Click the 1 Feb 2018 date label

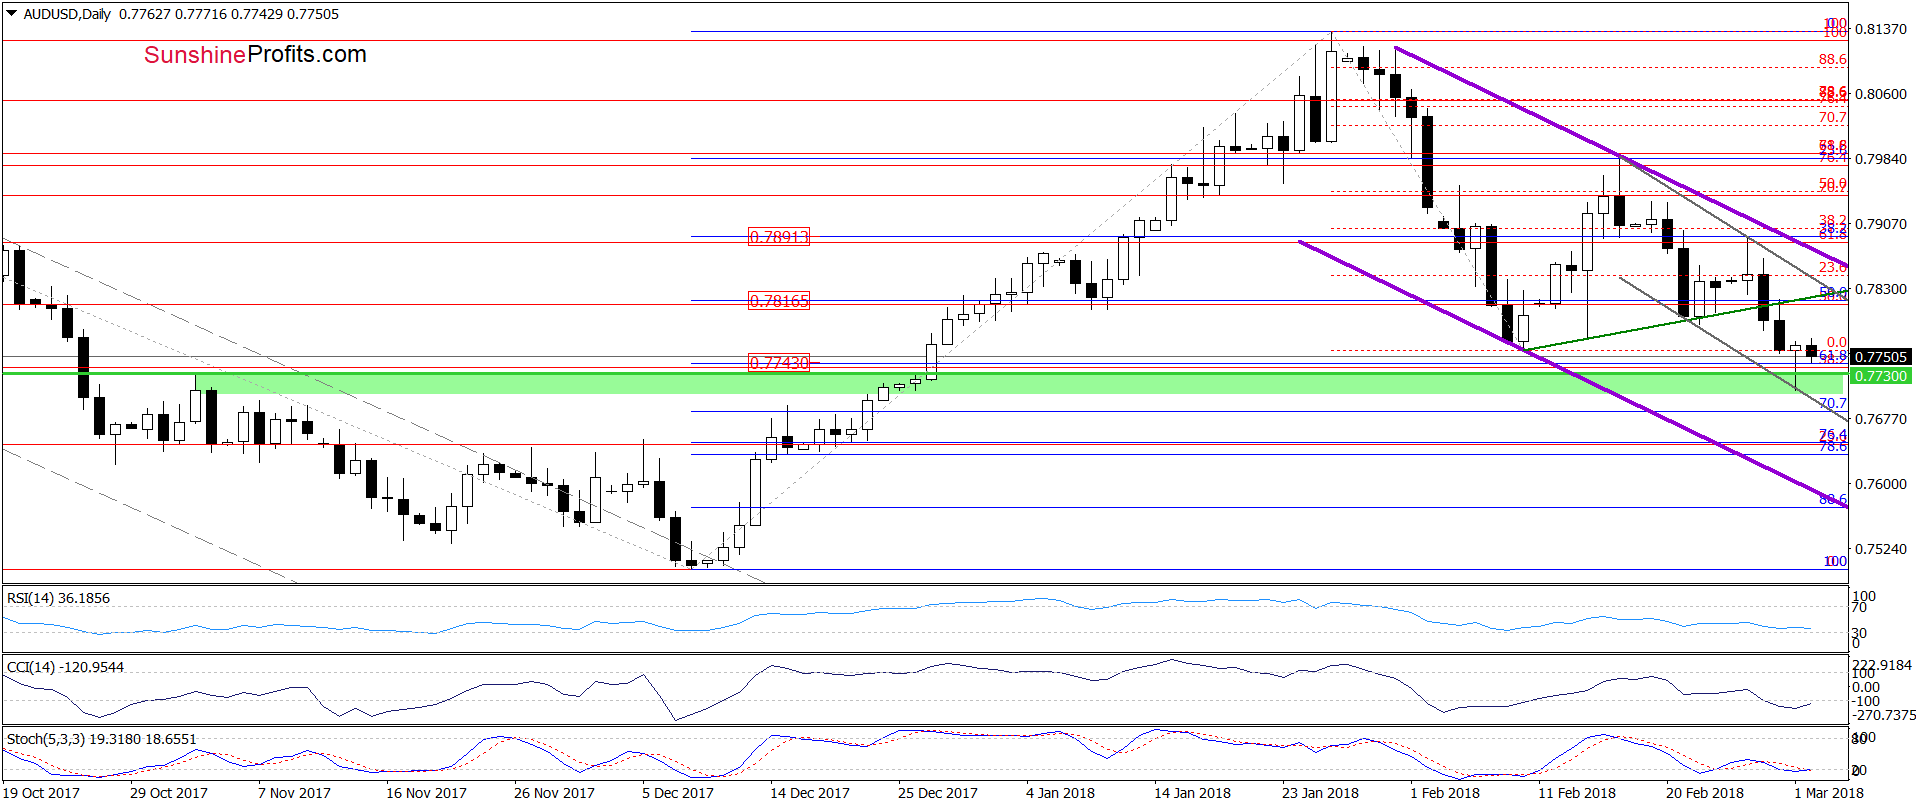[x=1445, y=793]
